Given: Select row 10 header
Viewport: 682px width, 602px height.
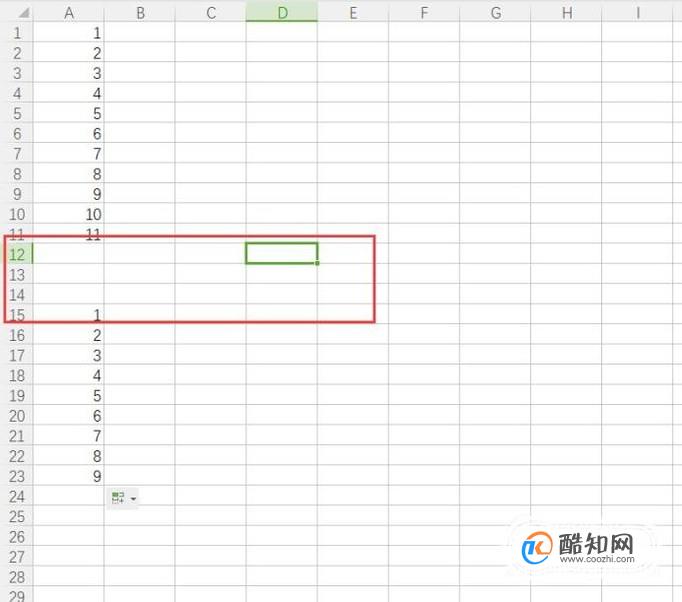Looking at the screenshot, I should click(x=17, y=214).
